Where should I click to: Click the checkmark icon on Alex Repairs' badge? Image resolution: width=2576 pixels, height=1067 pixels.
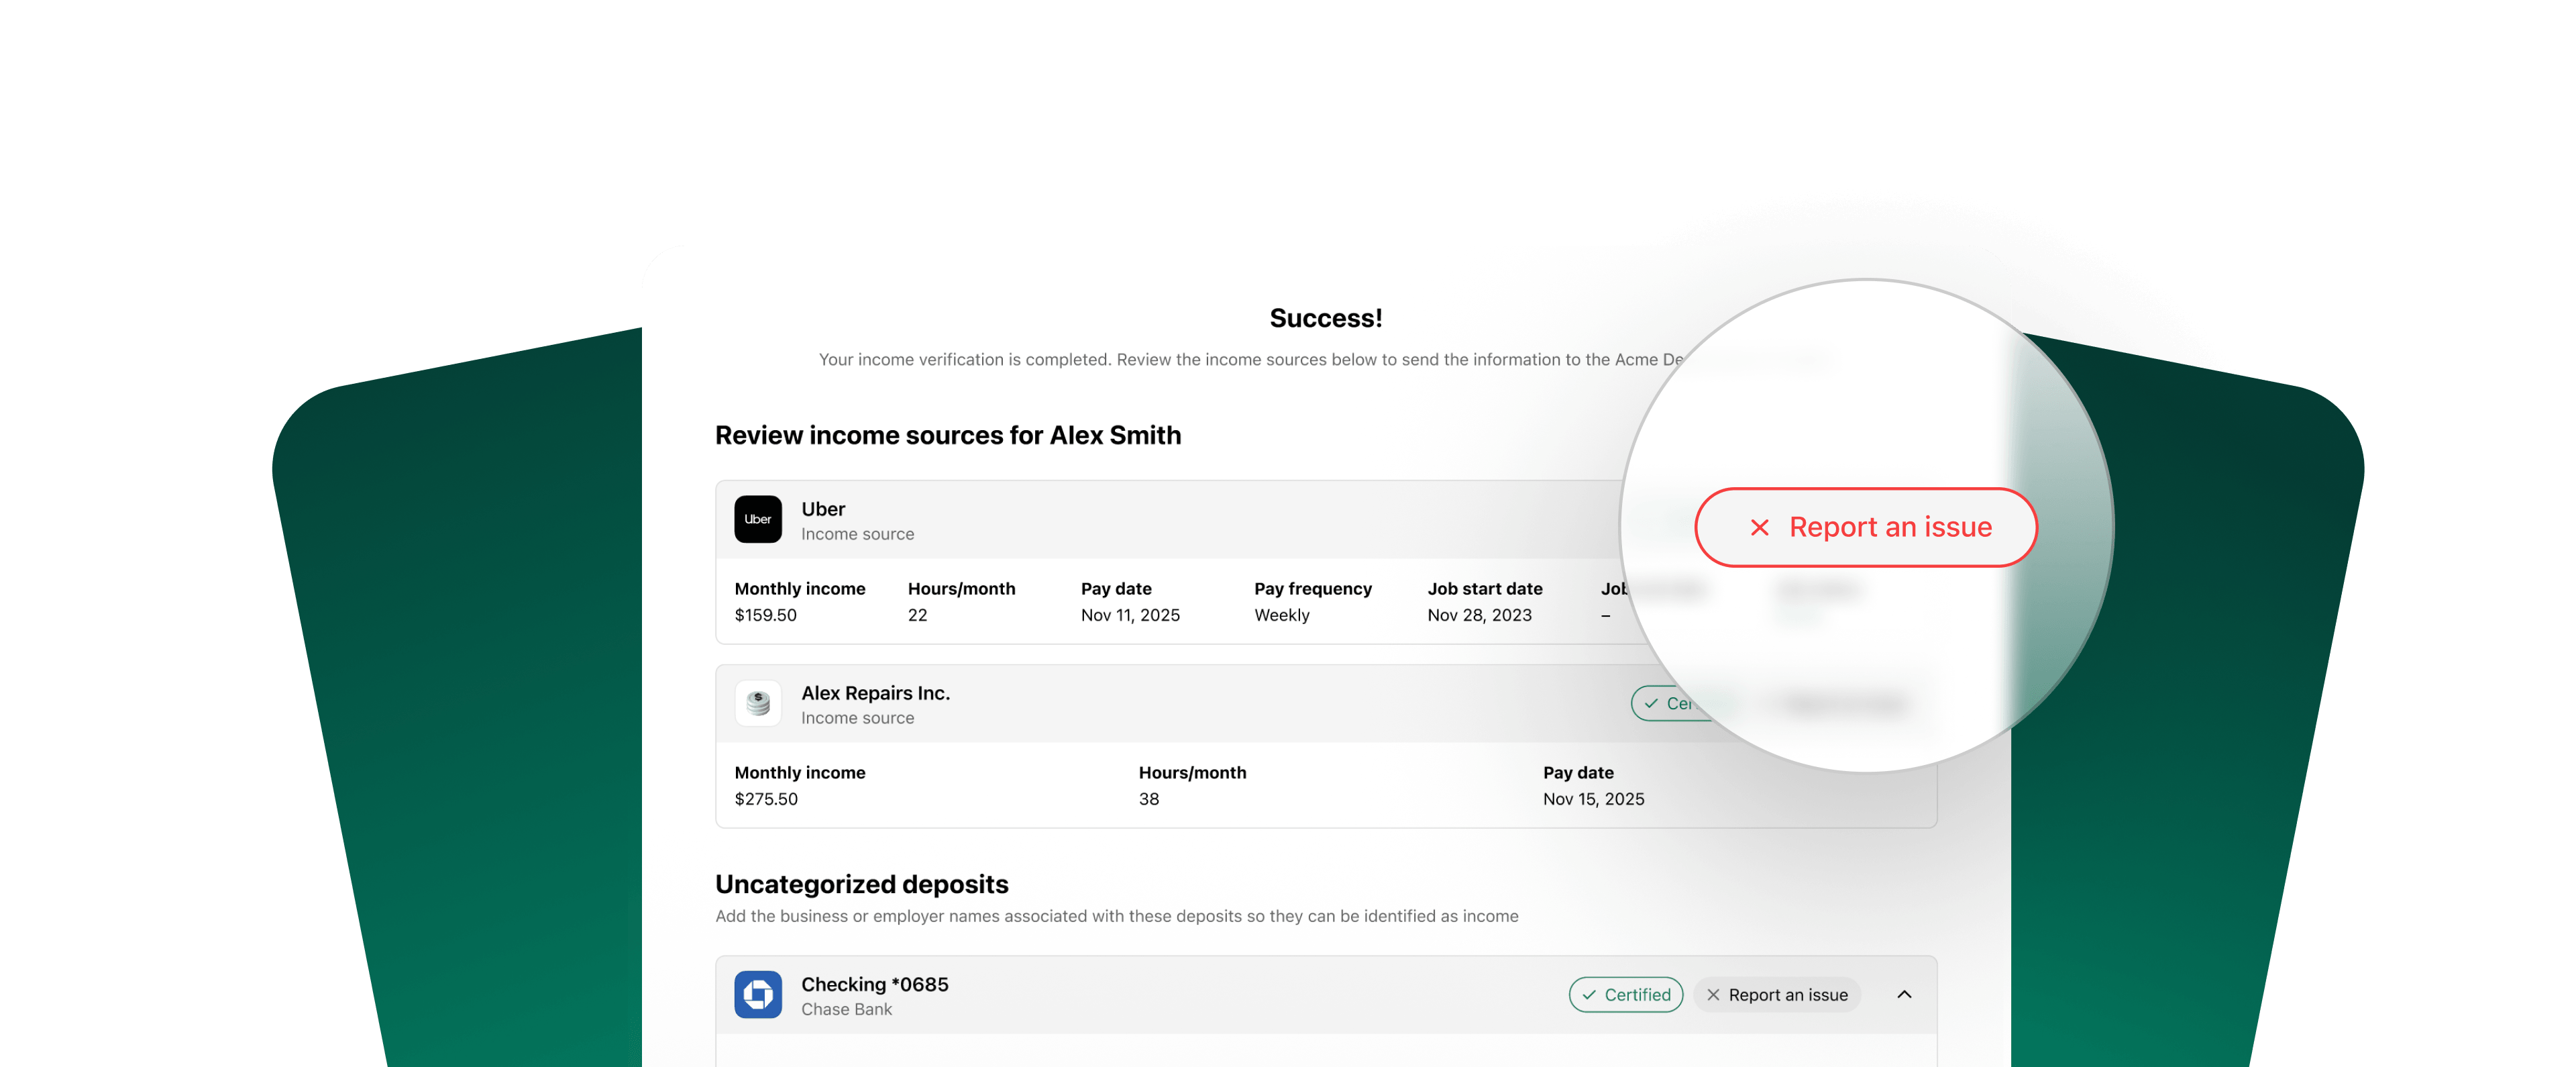coord(1651,703)
